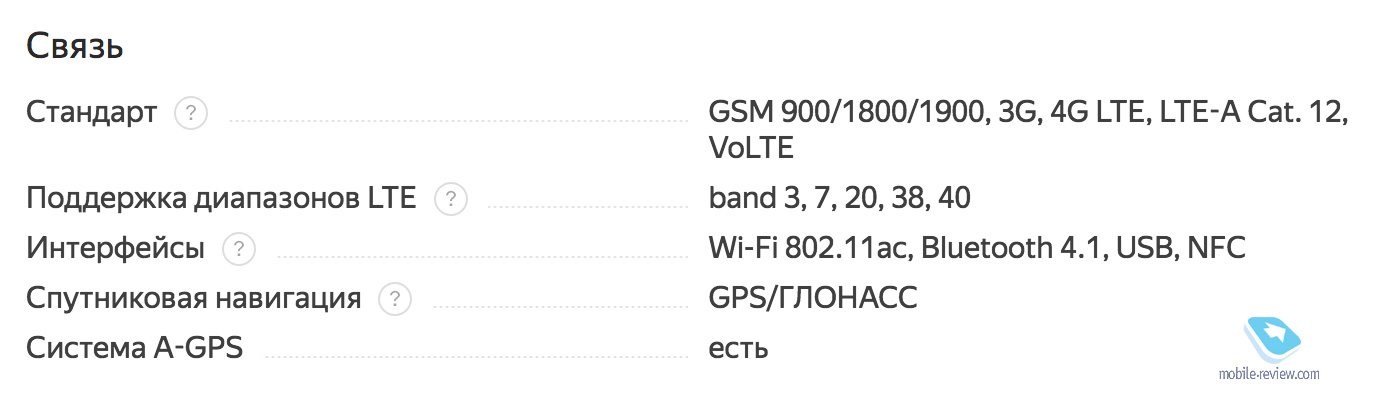Click the Спутниковая навигация label
Image resolution: width=1396 pixels, height=412 pixels.
tap(193, 298)
